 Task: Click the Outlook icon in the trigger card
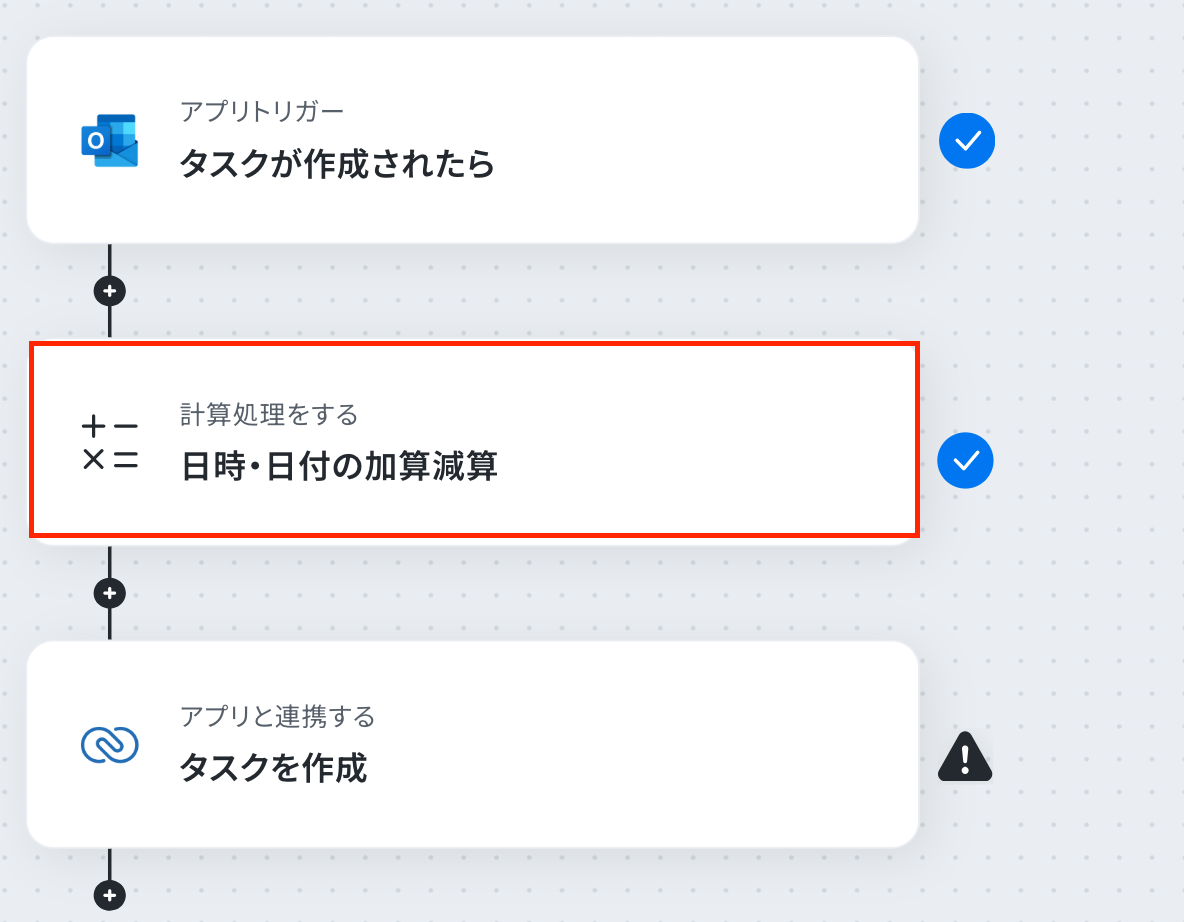[x=109, y=140]
